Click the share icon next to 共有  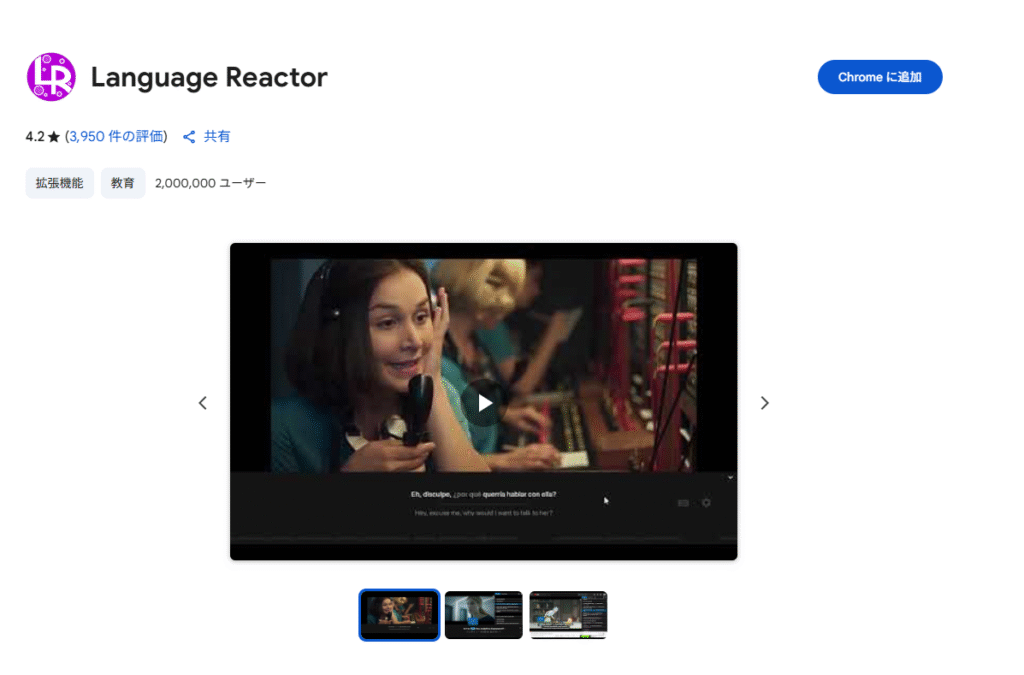pyautogui.click(x=189, y=137)
